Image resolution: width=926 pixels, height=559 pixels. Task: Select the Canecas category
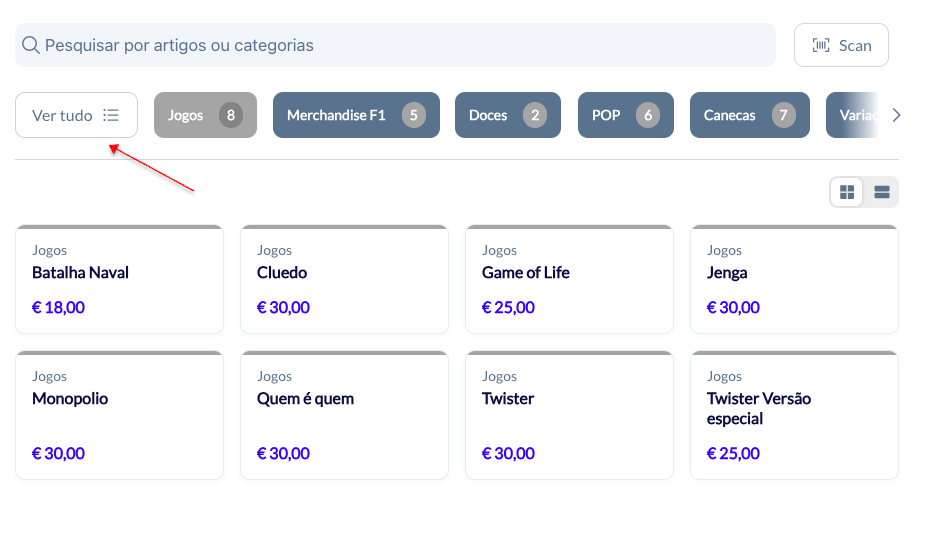pos(749,115)
